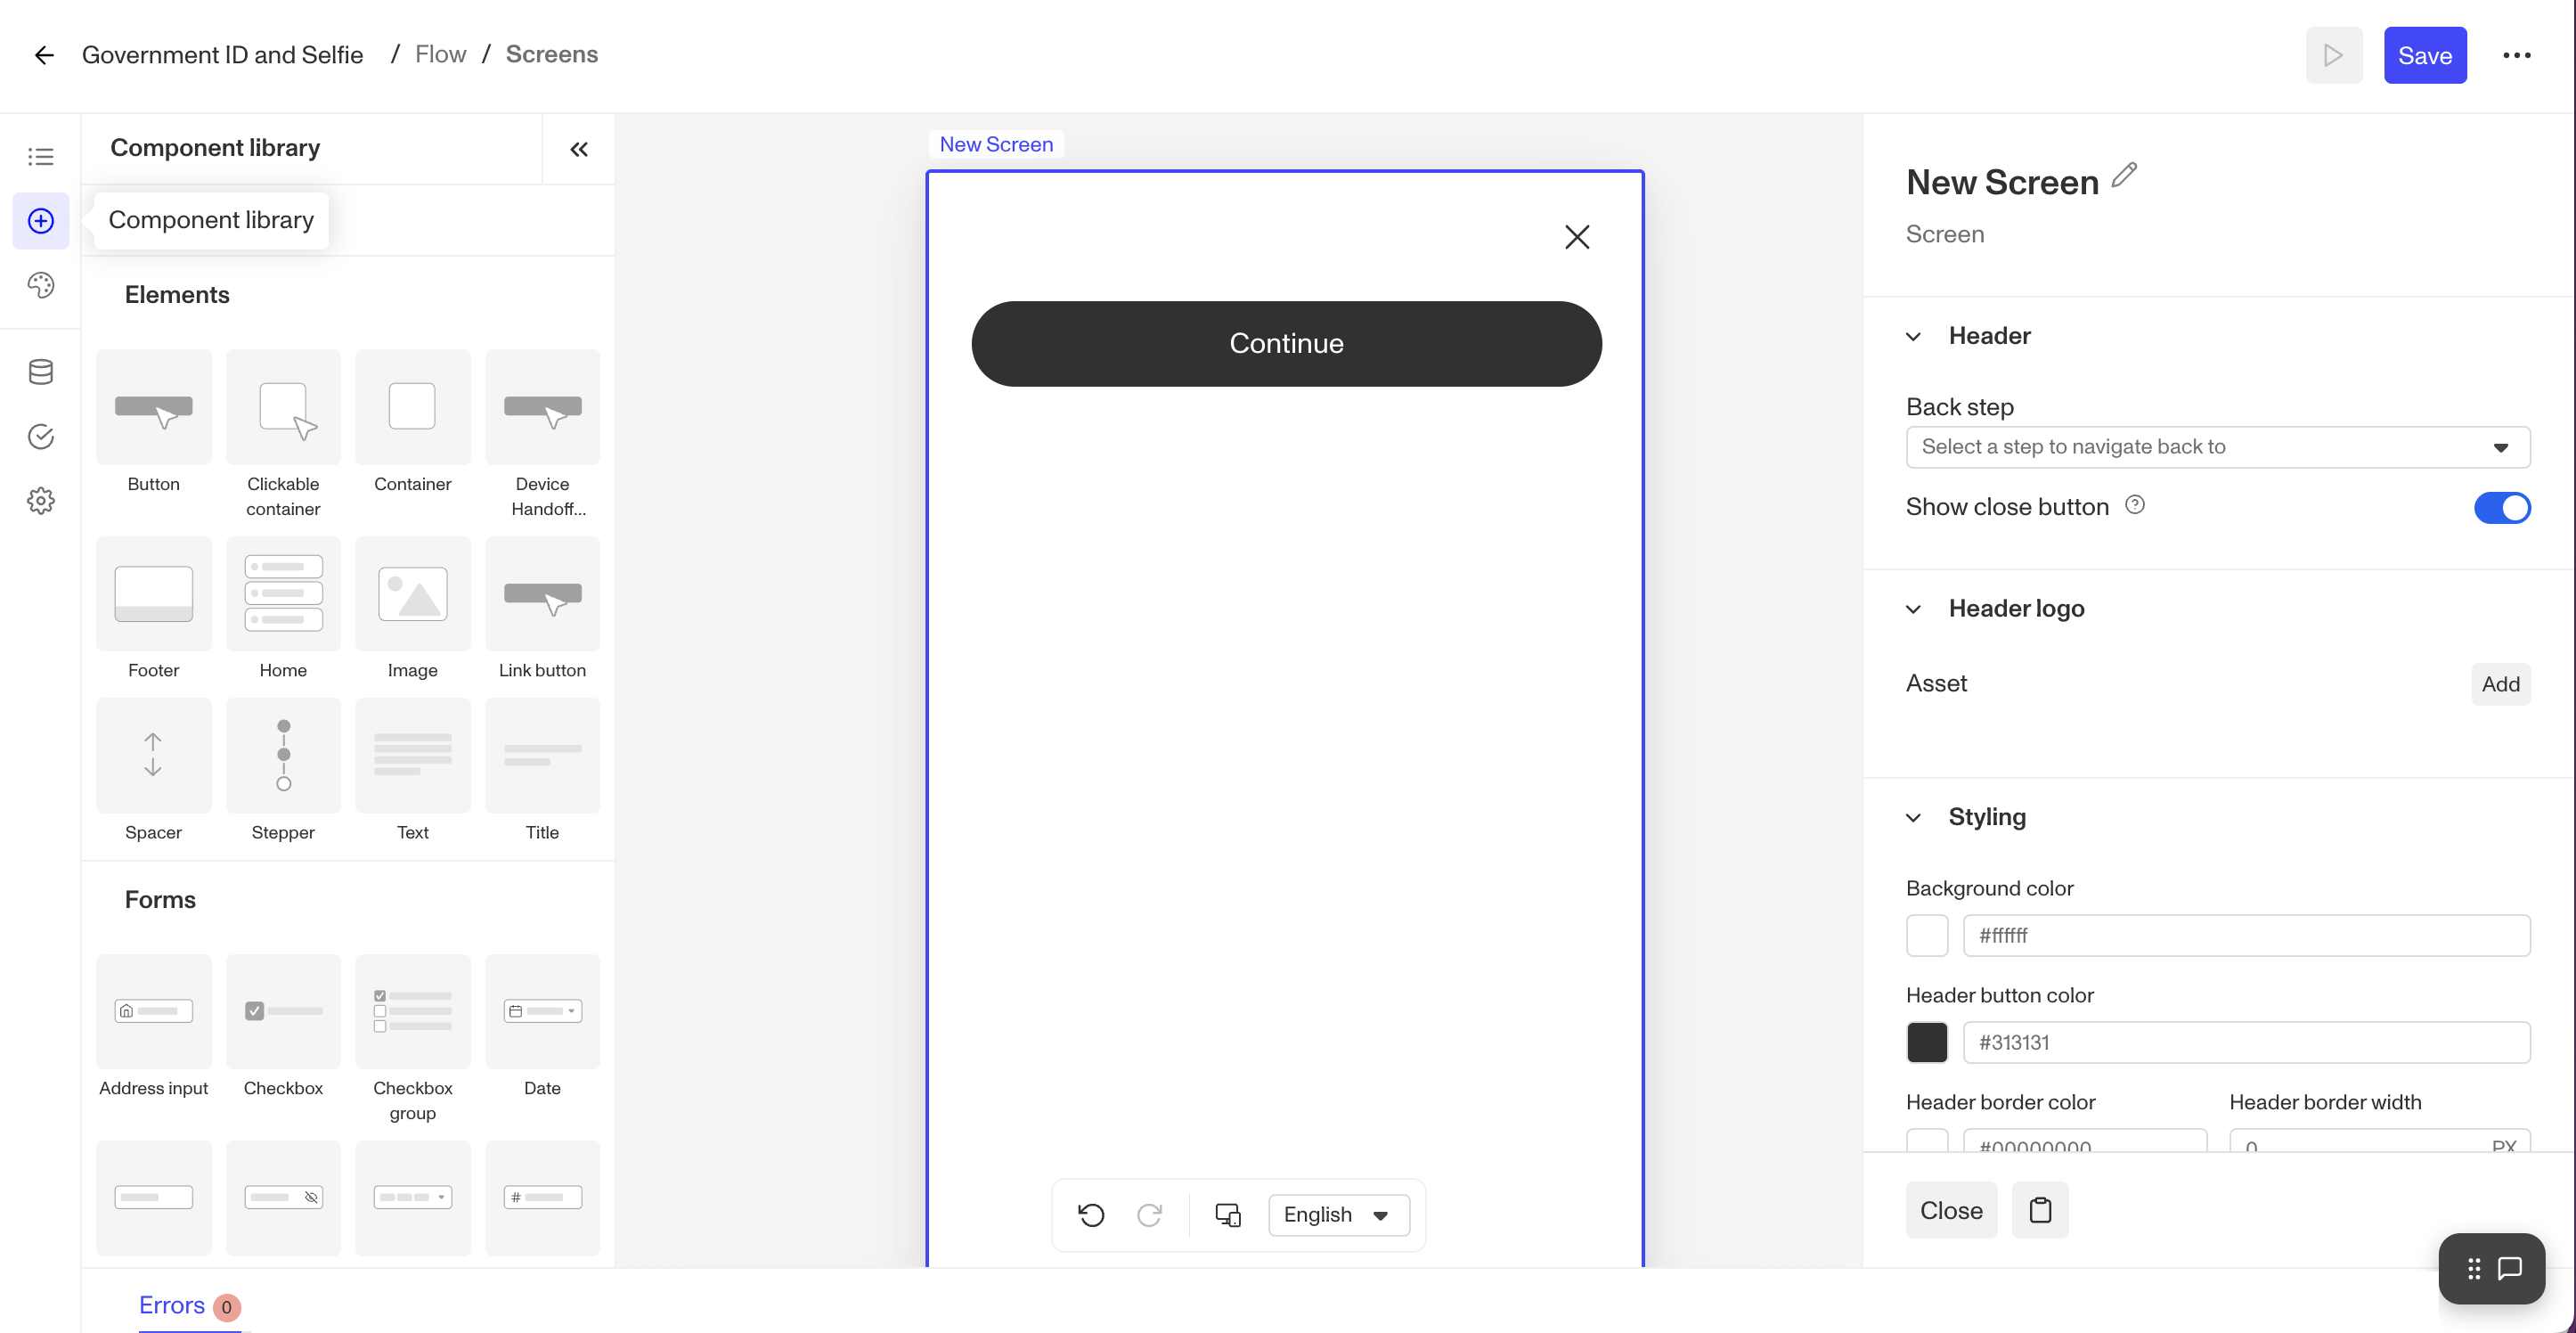Click the pencil icon to rename New Screen

pos(2124,176)
